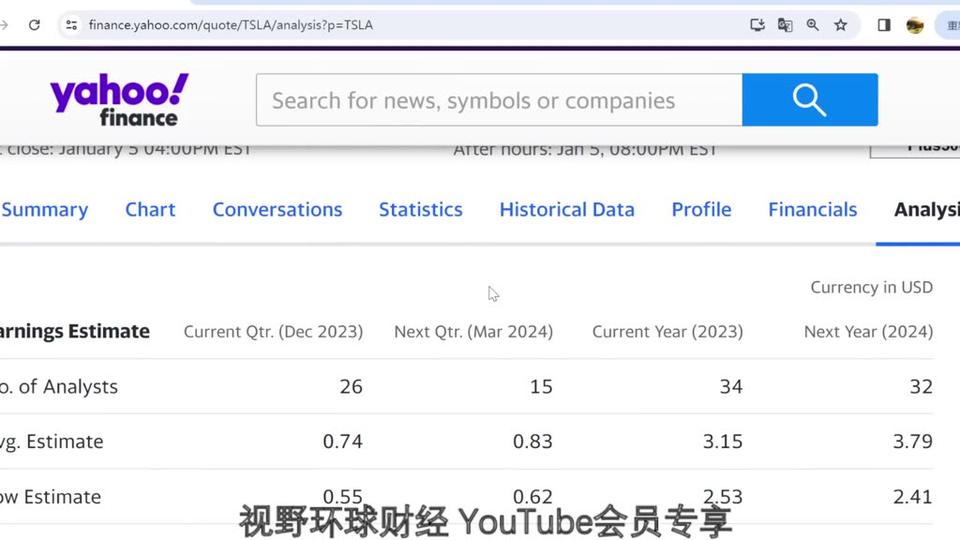Switch to the Chart tab

(150, 210)
